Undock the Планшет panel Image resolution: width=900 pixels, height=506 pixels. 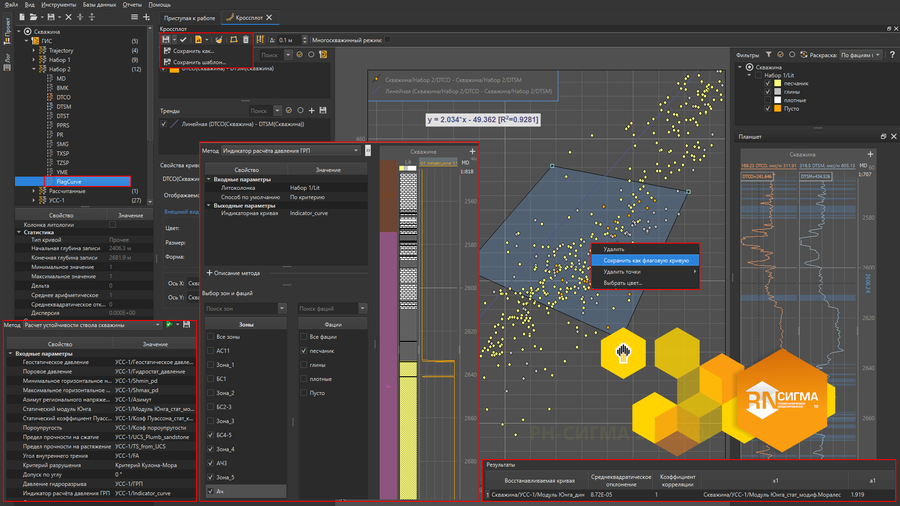(x=883, y=137)
